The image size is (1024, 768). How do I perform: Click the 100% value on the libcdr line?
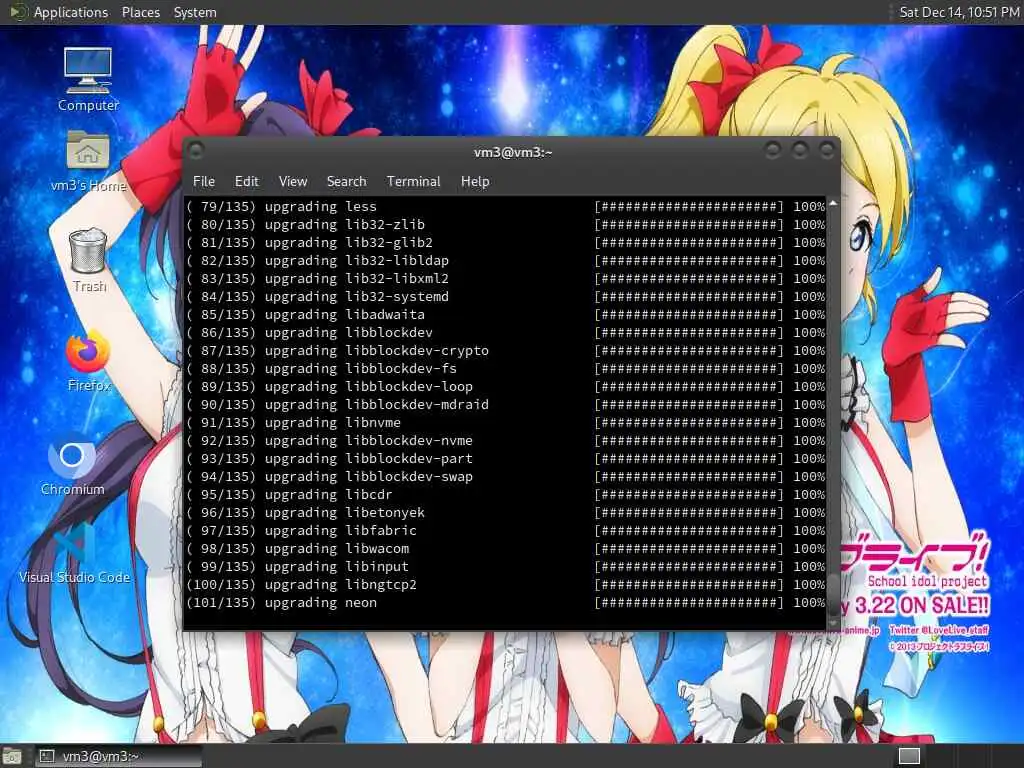(x=809, y=494)
